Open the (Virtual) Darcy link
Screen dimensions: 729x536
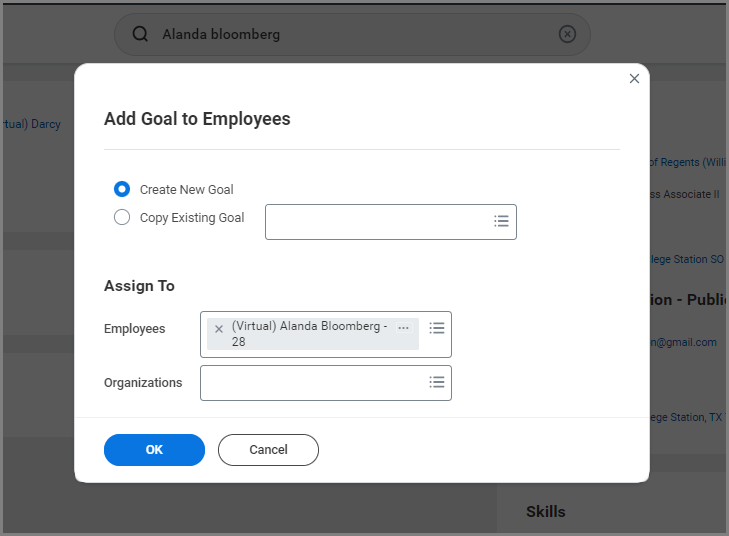pyautogui.click(x=35, y=125)
